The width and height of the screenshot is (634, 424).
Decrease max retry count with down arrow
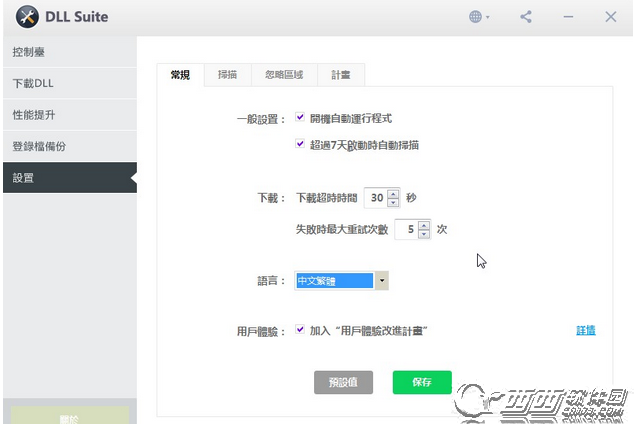[424, 234]
